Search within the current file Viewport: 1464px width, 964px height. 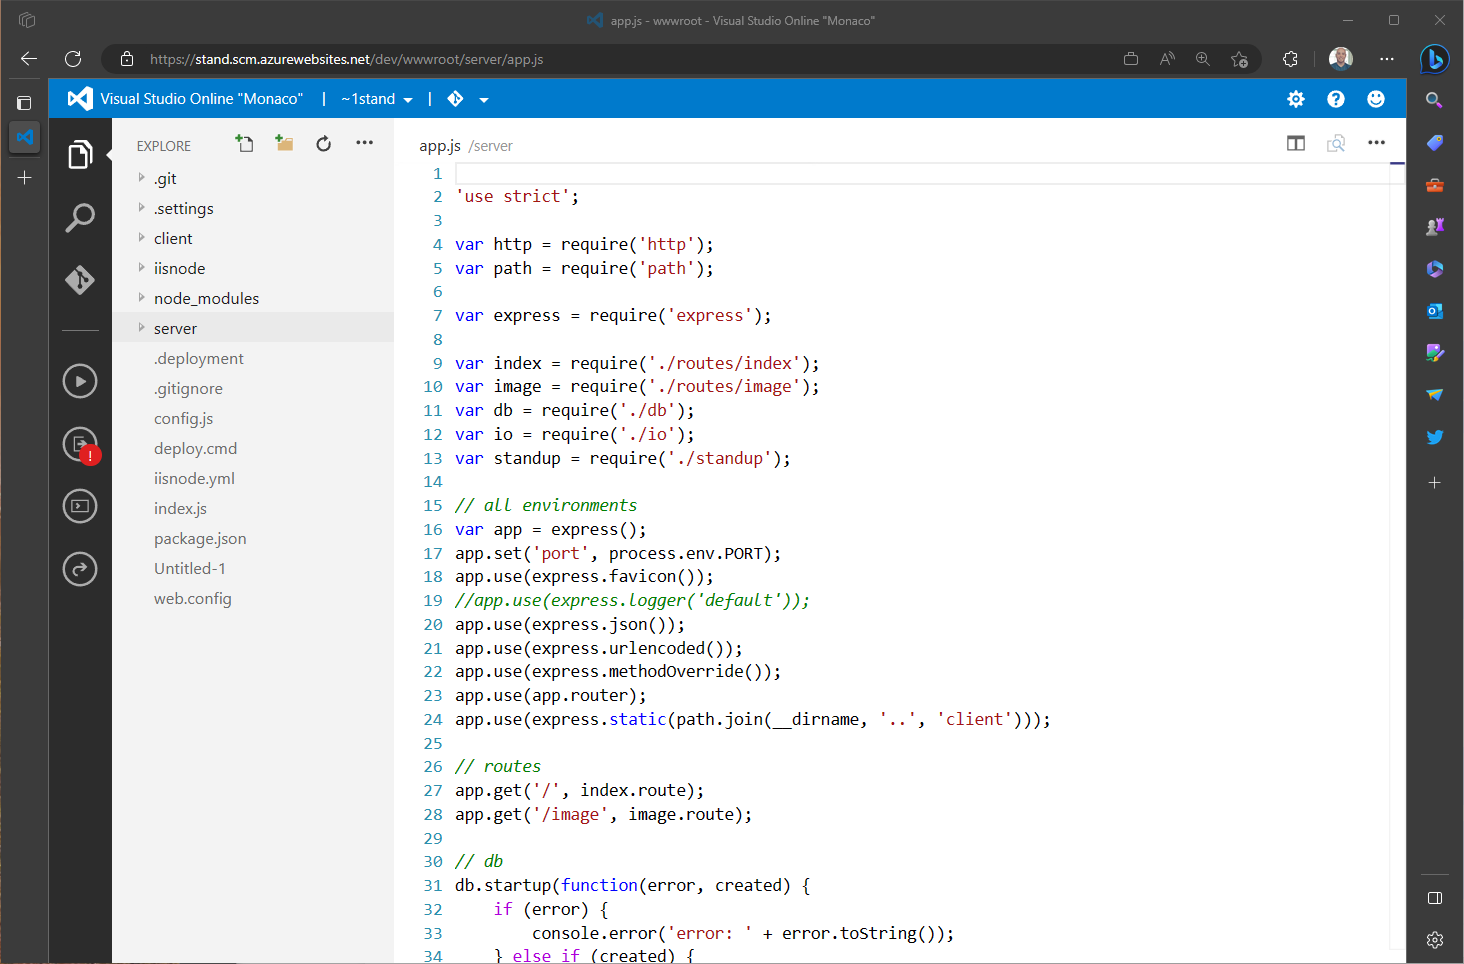pyautogui.click(x=1336, y=143)
